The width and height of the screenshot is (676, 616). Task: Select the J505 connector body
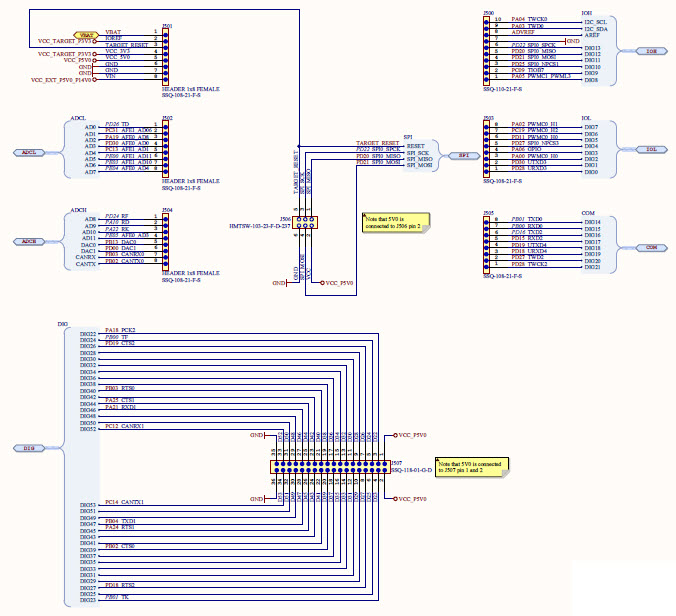coord(487,242)
